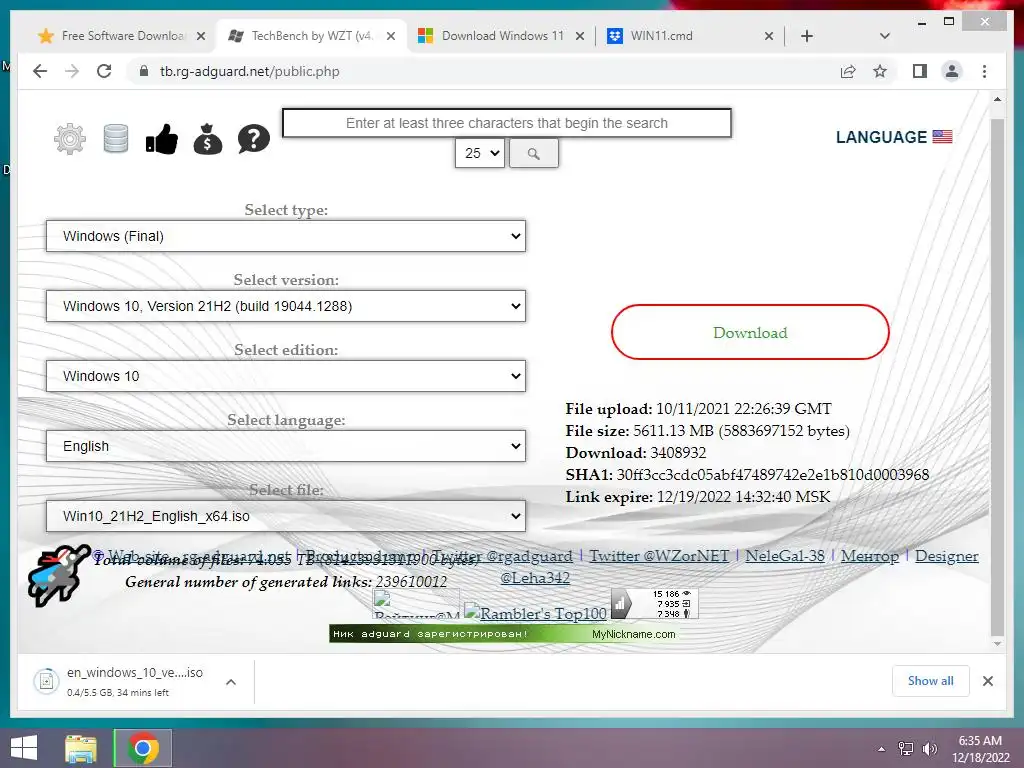
Task: Click Show all downloads
Action: click(x=930, y=680)
